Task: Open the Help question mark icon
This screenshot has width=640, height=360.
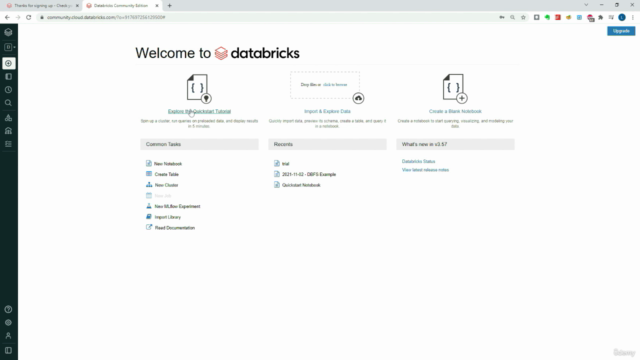Action: click(8, 309)
